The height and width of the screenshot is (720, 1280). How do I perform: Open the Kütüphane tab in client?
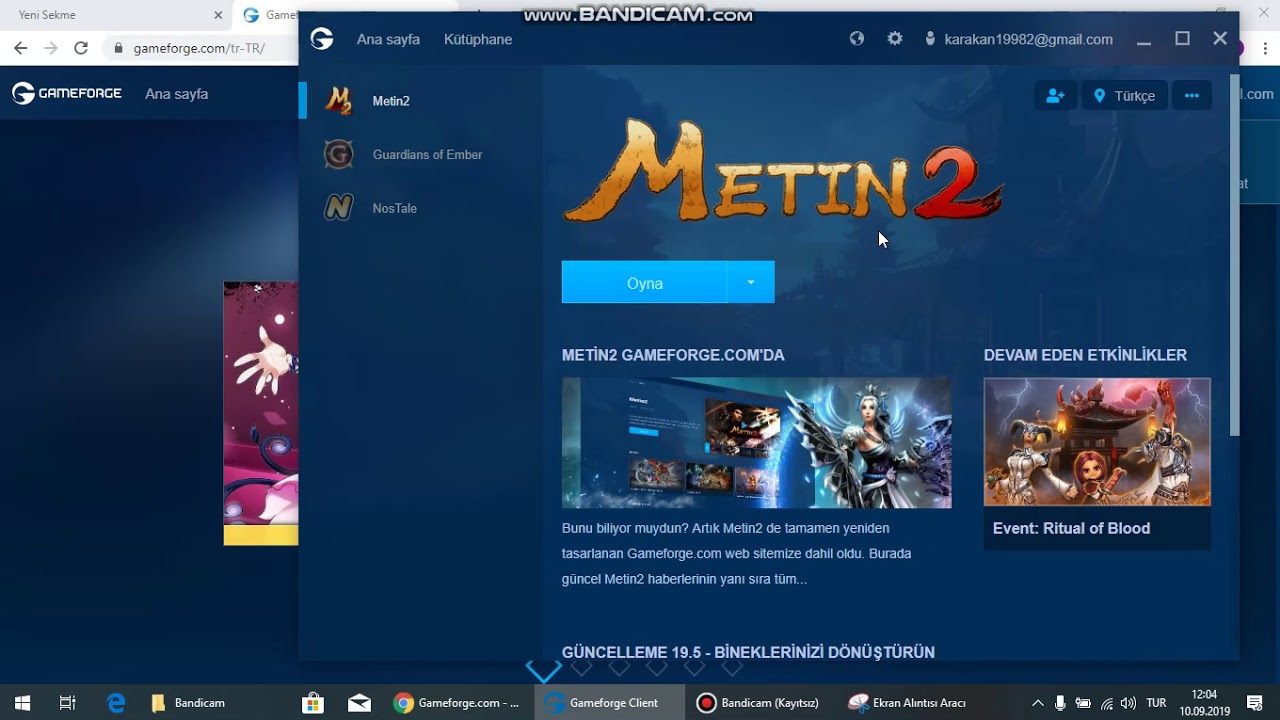pos(478,39)
